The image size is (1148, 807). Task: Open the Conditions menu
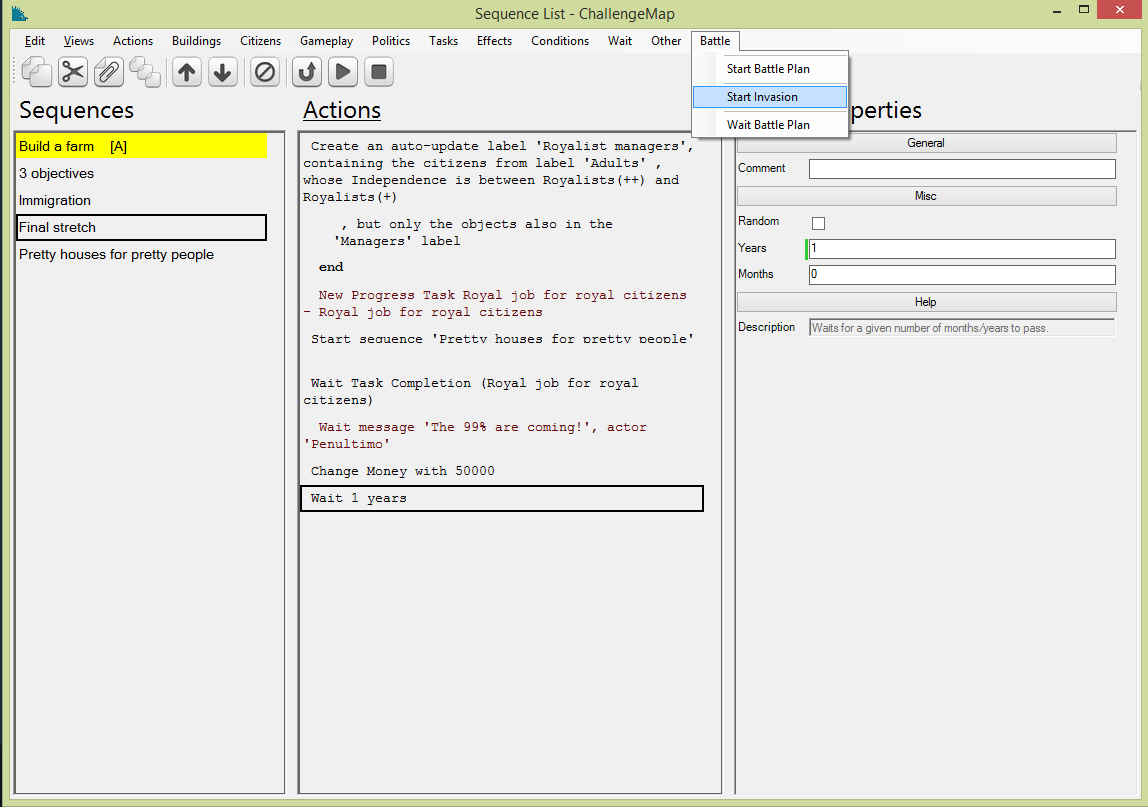pos(560,41)
